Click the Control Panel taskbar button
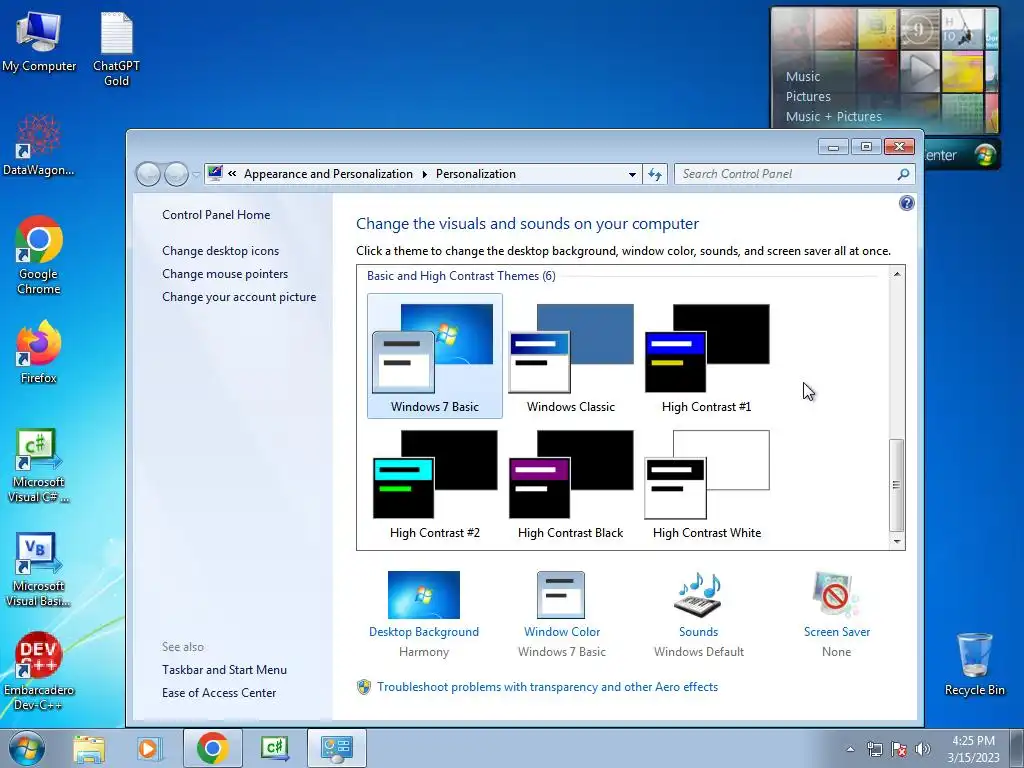 (337, 748)
